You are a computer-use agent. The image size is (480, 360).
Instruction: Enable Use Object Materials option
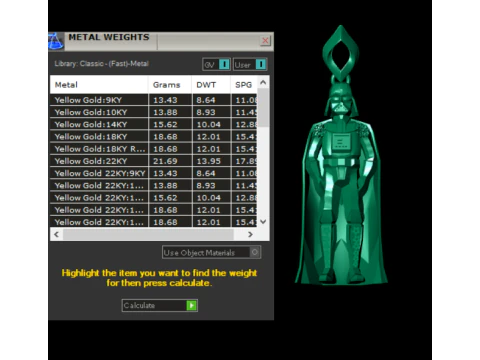pos(211,252)
